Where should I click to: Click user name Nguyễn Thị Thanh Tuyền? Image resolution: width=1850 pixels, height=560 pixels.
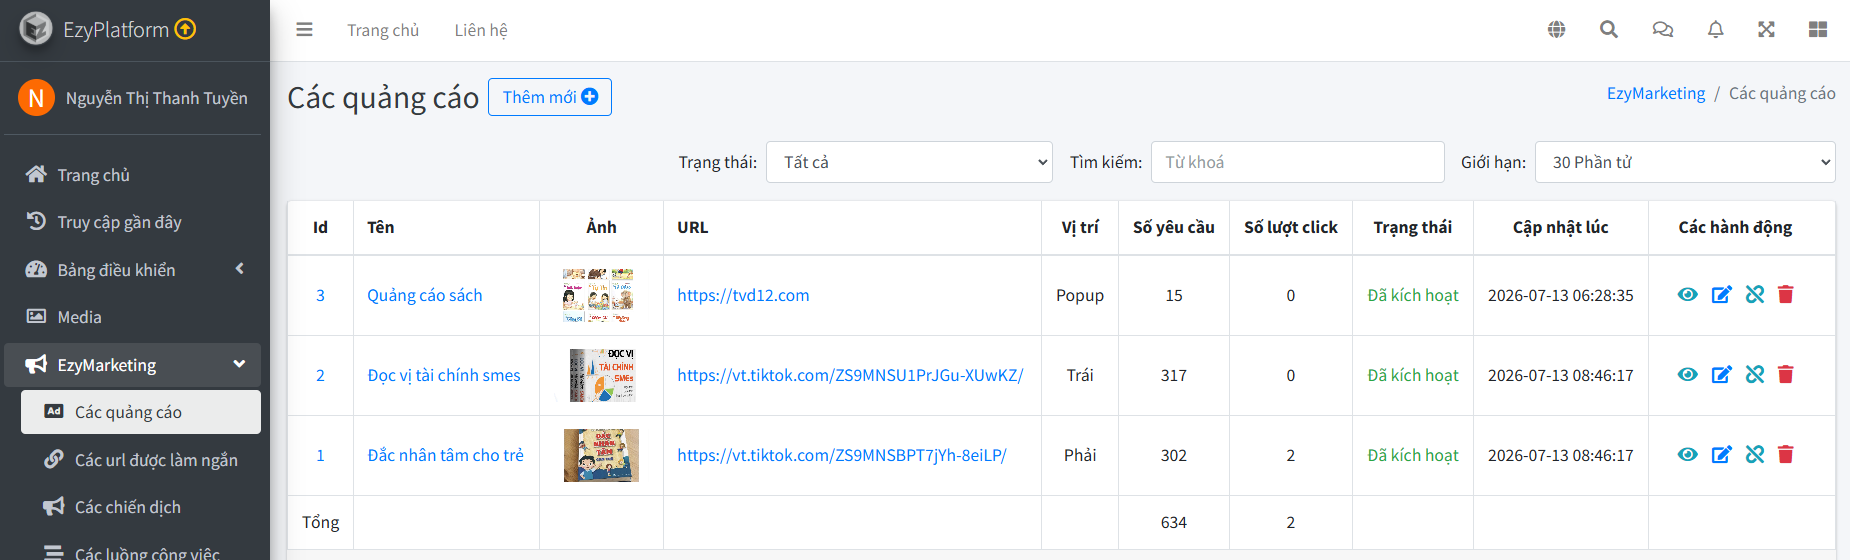pyautogui.click(x=157, y=98)
